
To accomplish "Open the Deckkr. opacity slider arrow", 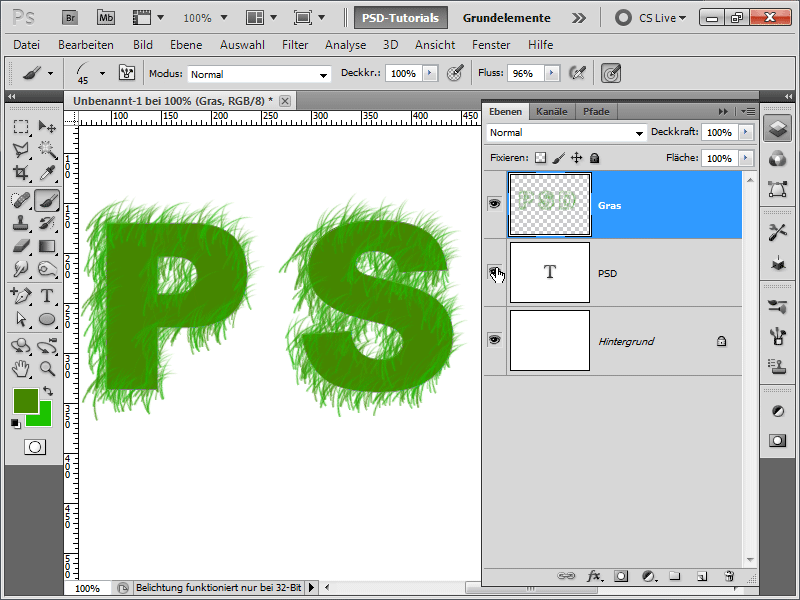I will pos(430,73).
